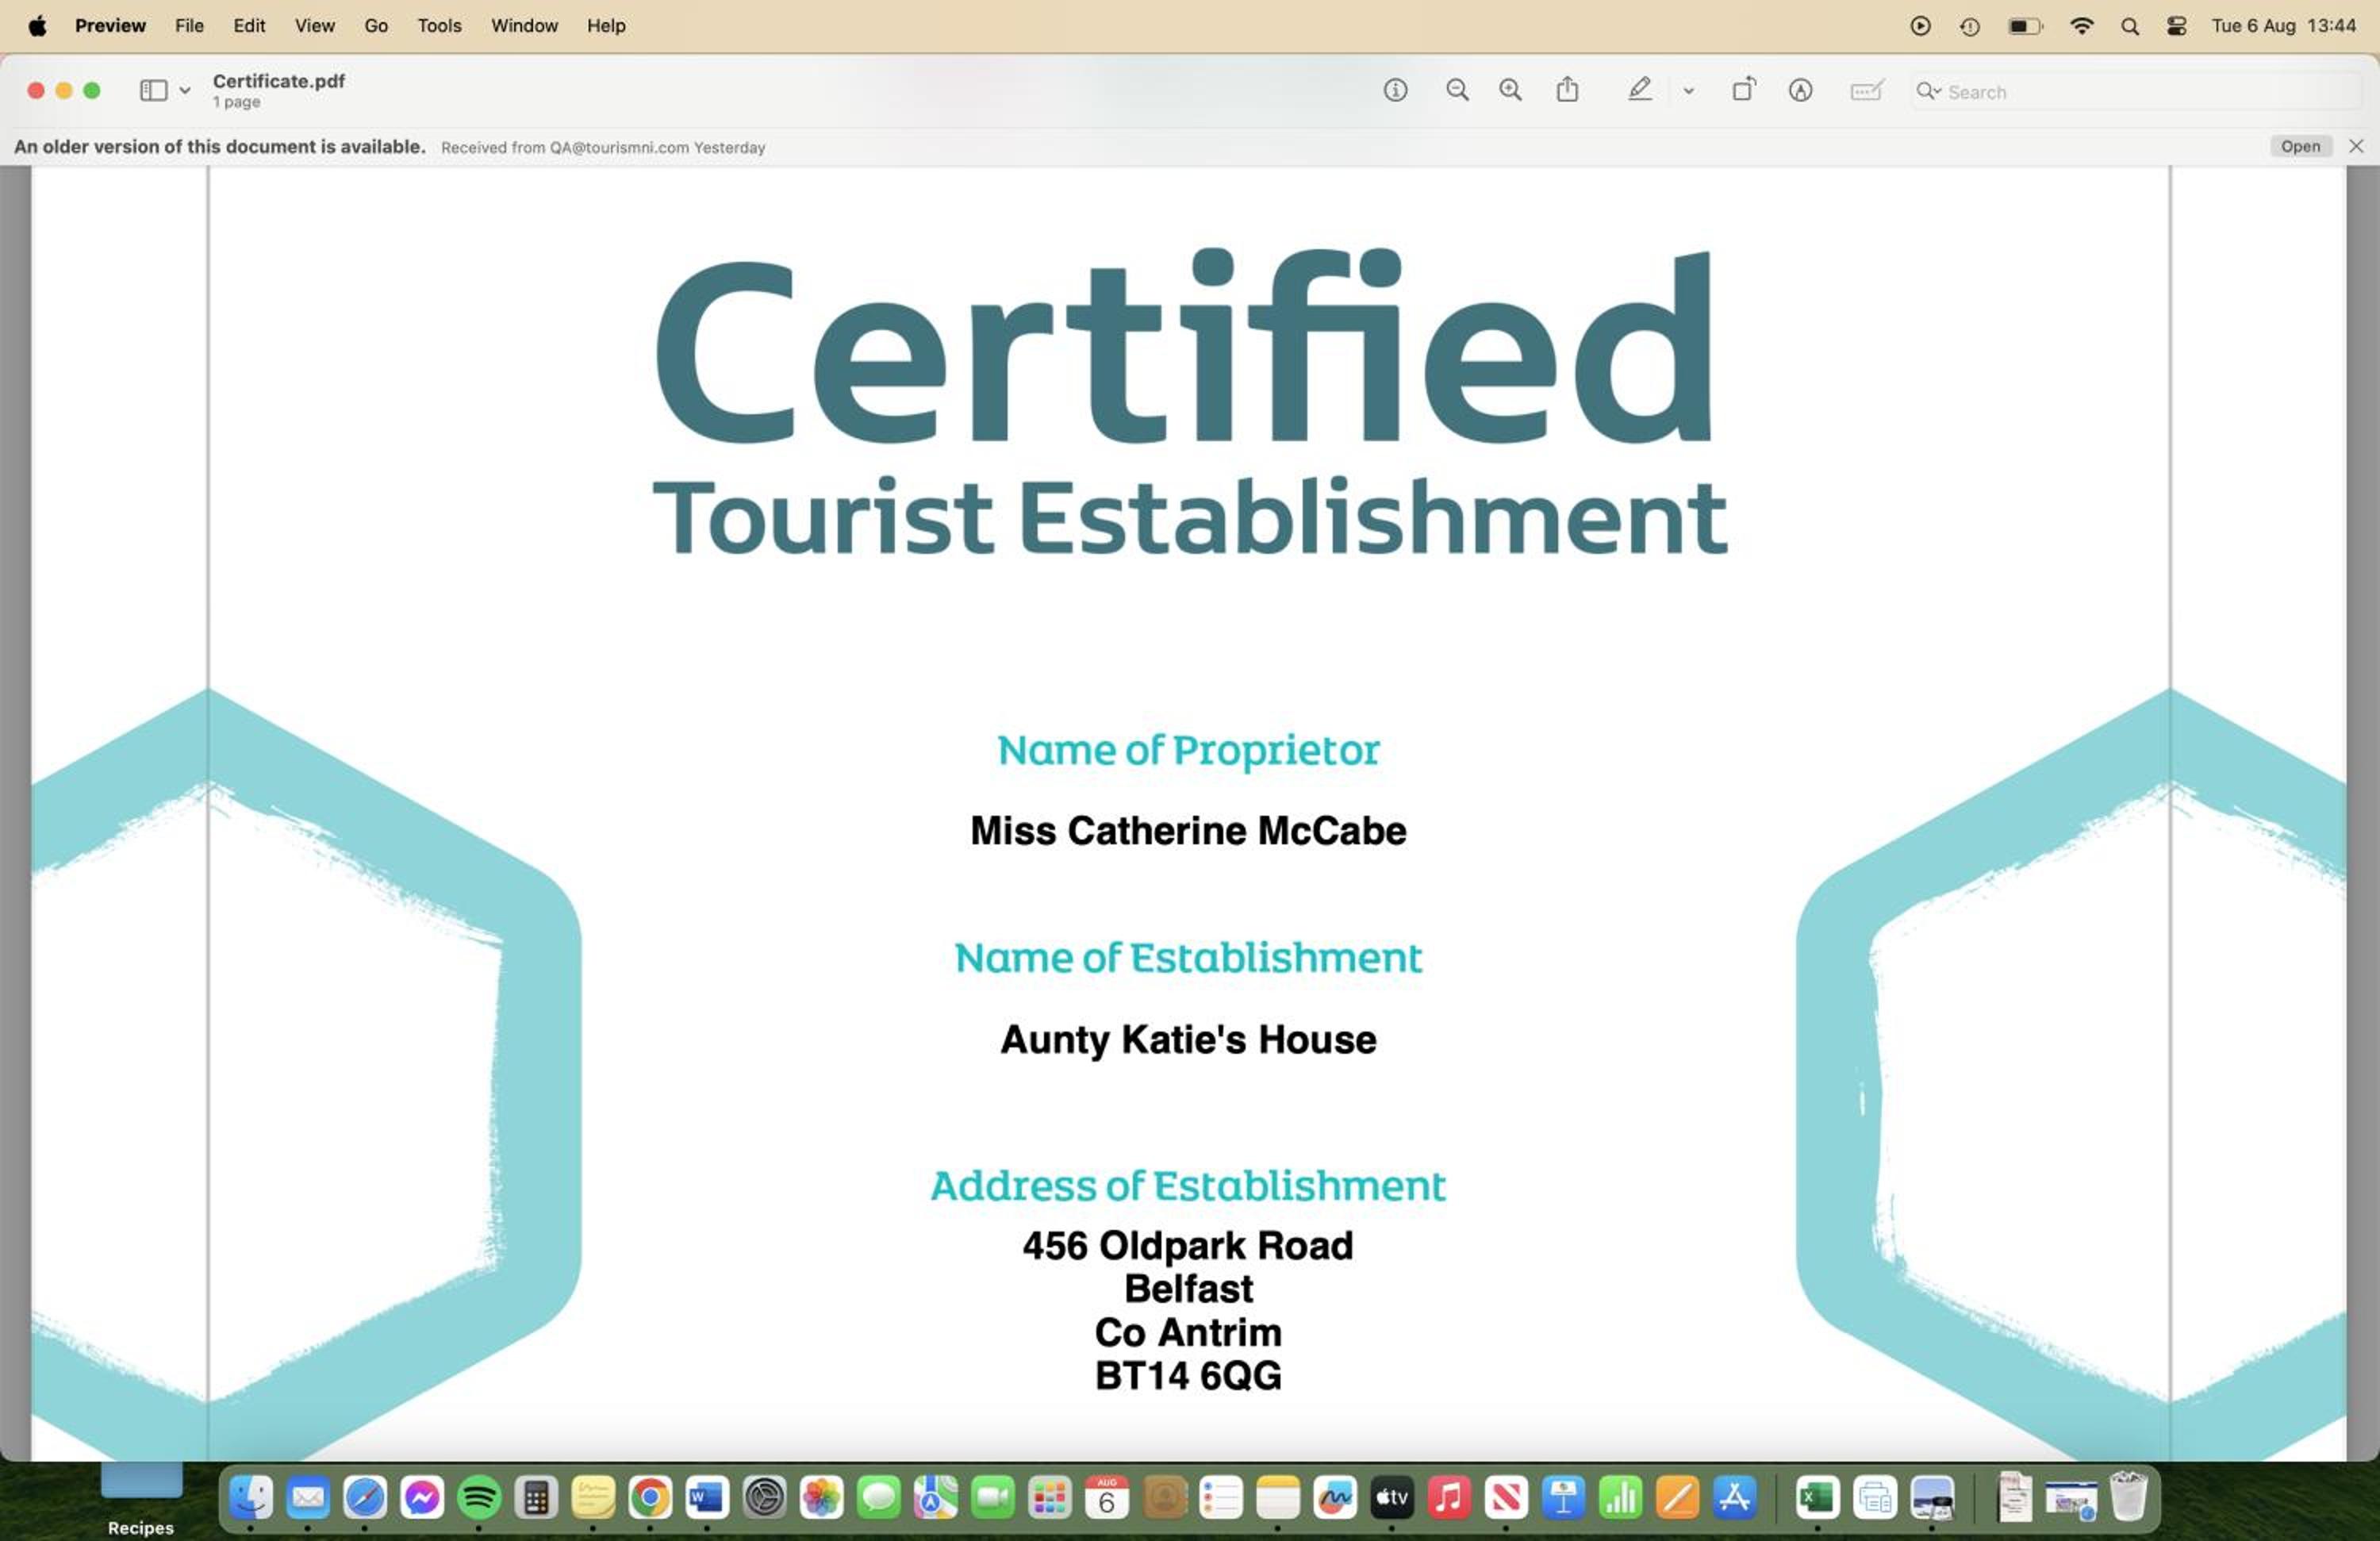This screenshot has height=1541, width=2380.
Task: Open Calendar from the Dock
Action: [1107, 1497]
